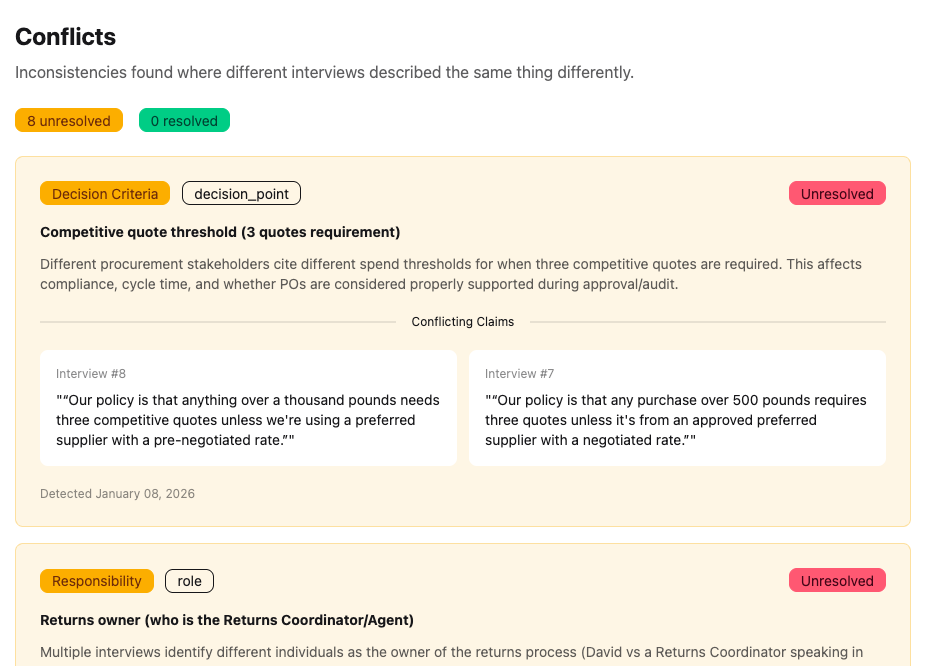
Task: Click the 'Conflicting Claims' divider label
Action: (462, 321)
